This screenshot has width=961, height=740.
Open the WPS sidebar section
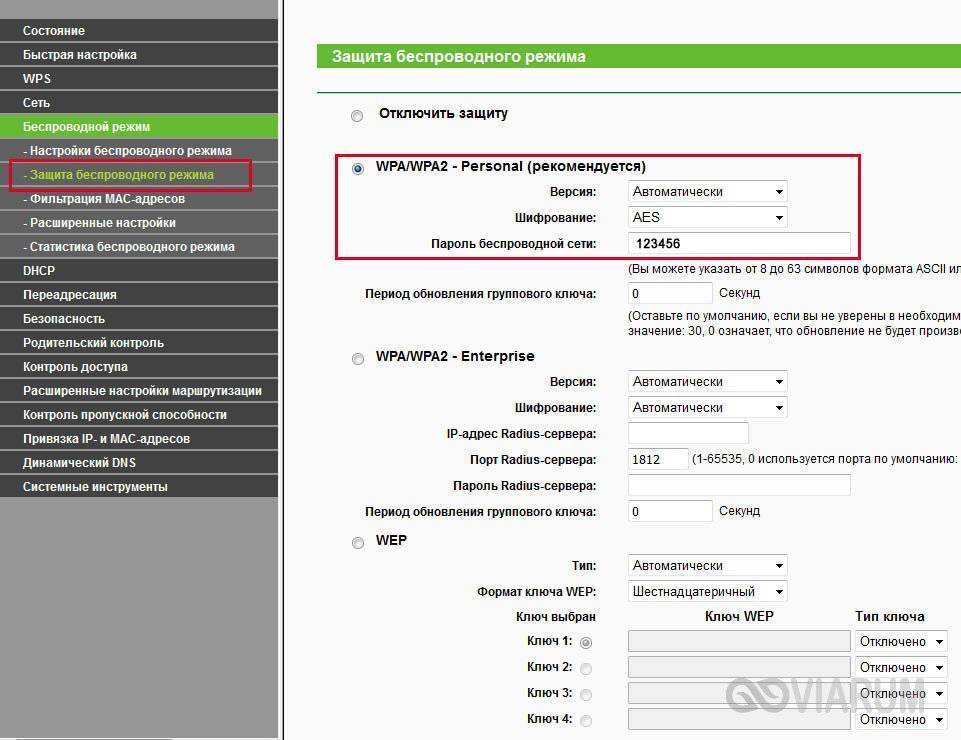[37, 79]
